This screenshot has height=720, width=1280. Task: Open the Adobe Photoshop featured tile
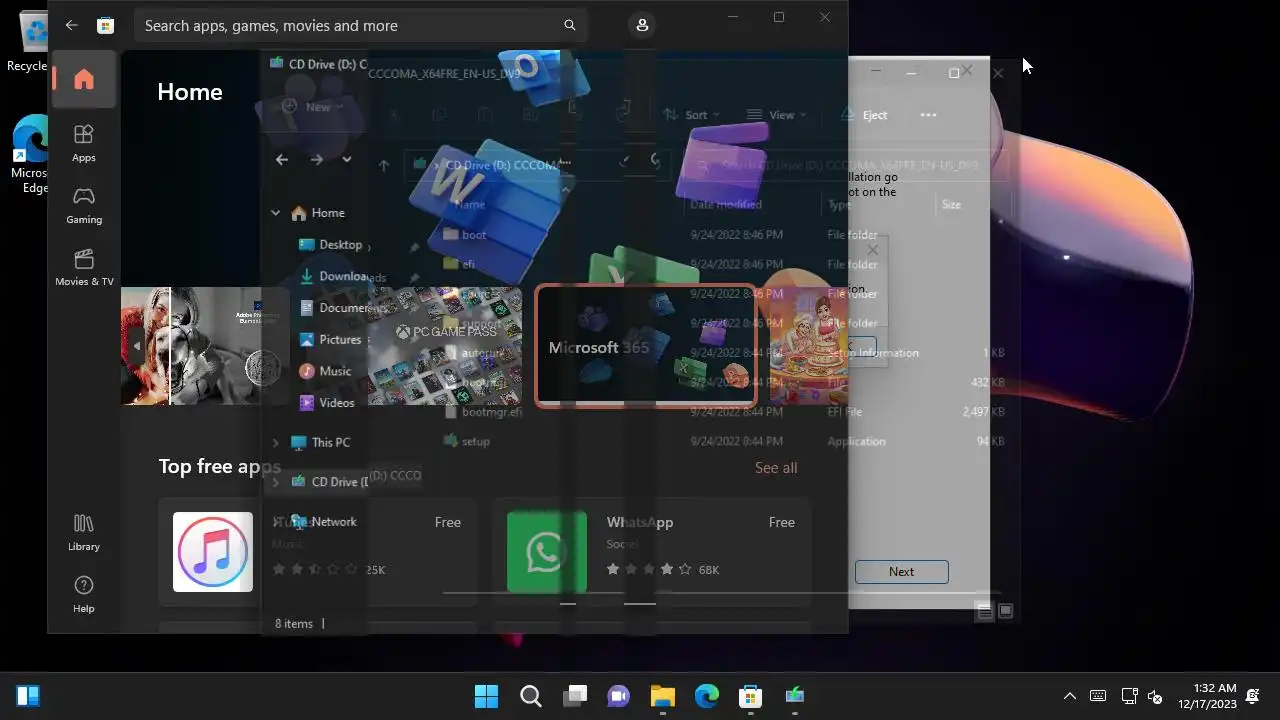(x=205, y=346)
